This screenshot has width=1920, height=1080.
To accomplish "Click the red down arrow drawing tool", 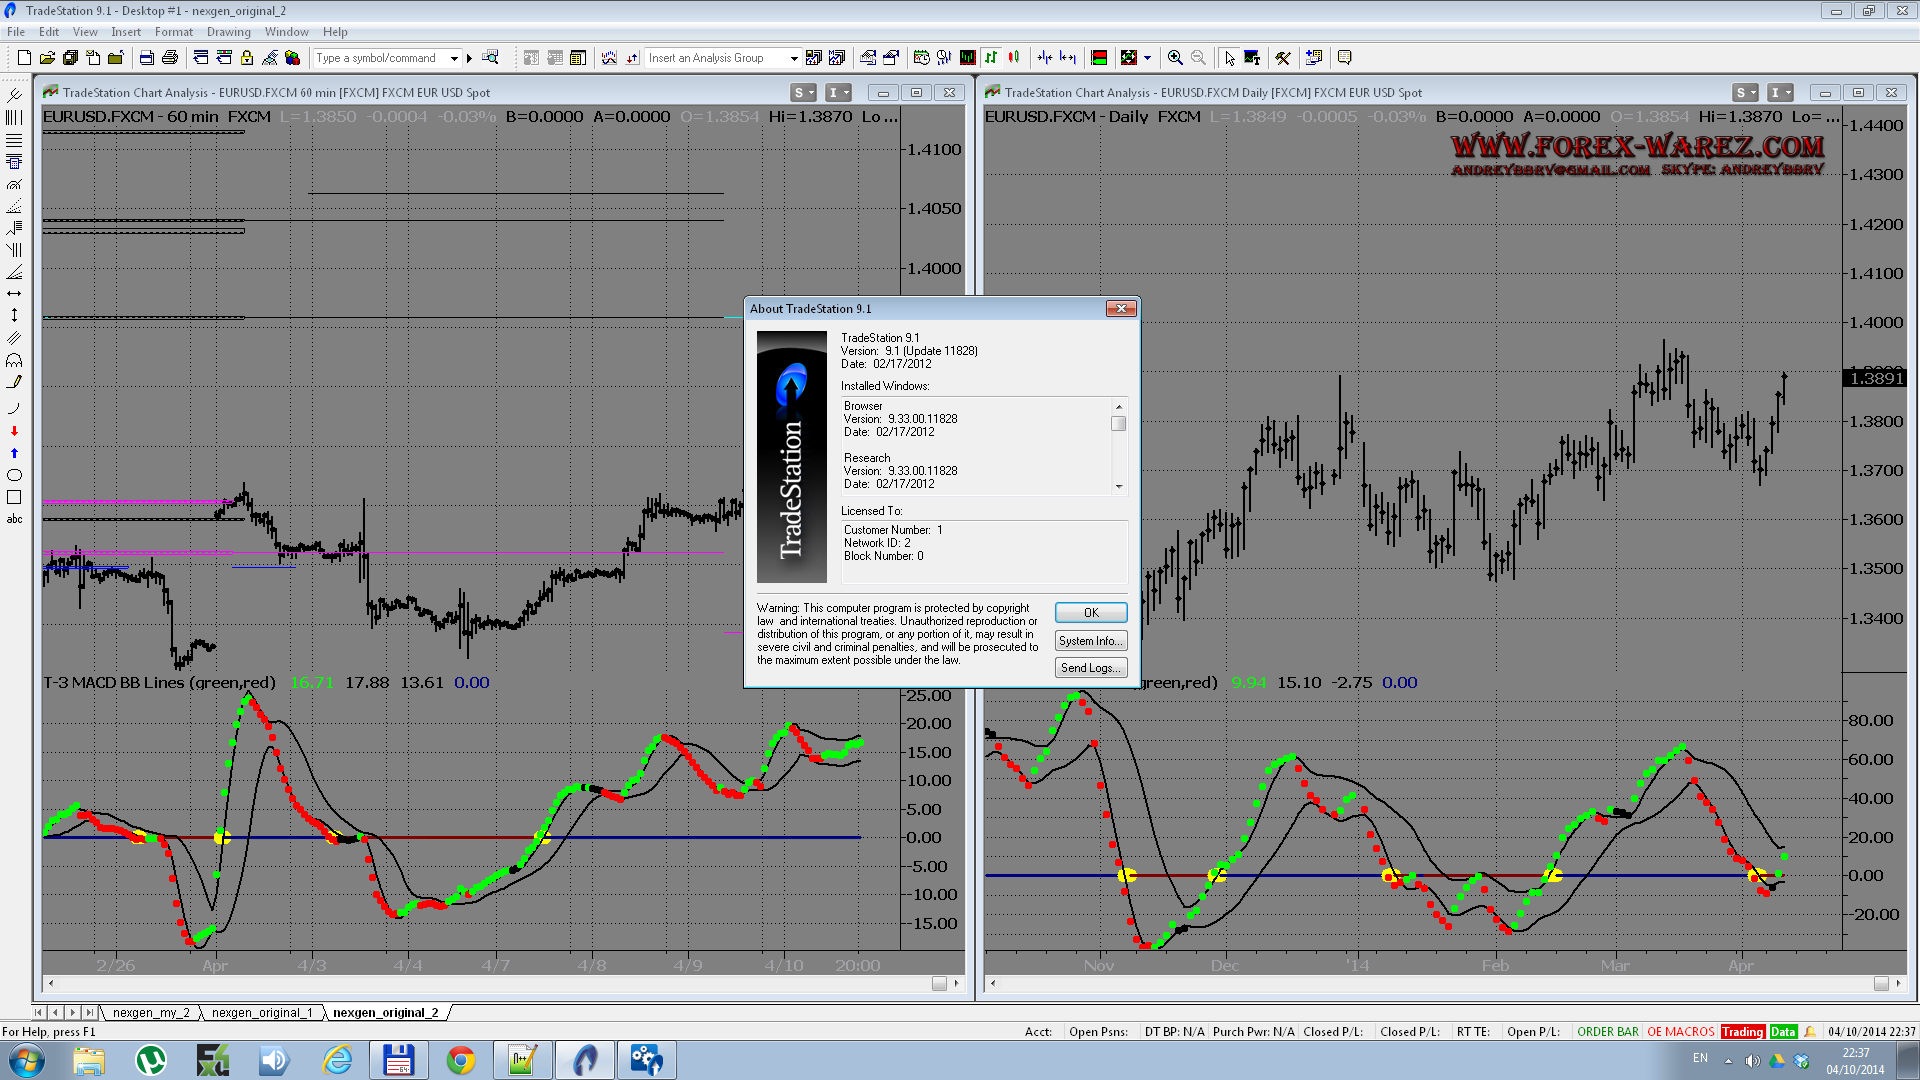I will coord(14,431).
